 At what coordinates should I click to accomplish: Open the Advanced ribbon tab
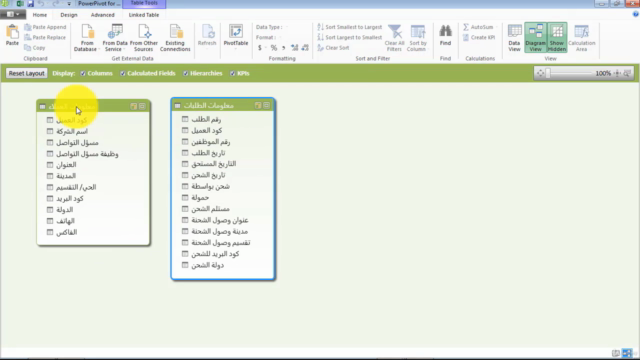click(102, 15)
